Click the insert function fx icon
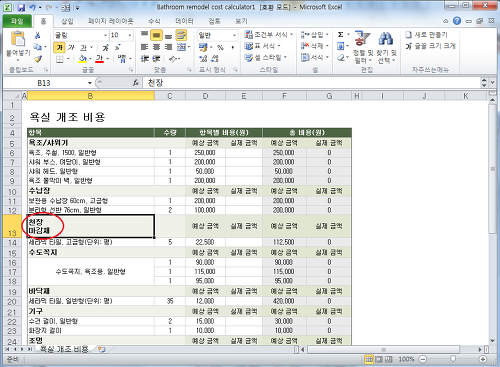Viewport: 500px width, 367px height. pos(136,83)
